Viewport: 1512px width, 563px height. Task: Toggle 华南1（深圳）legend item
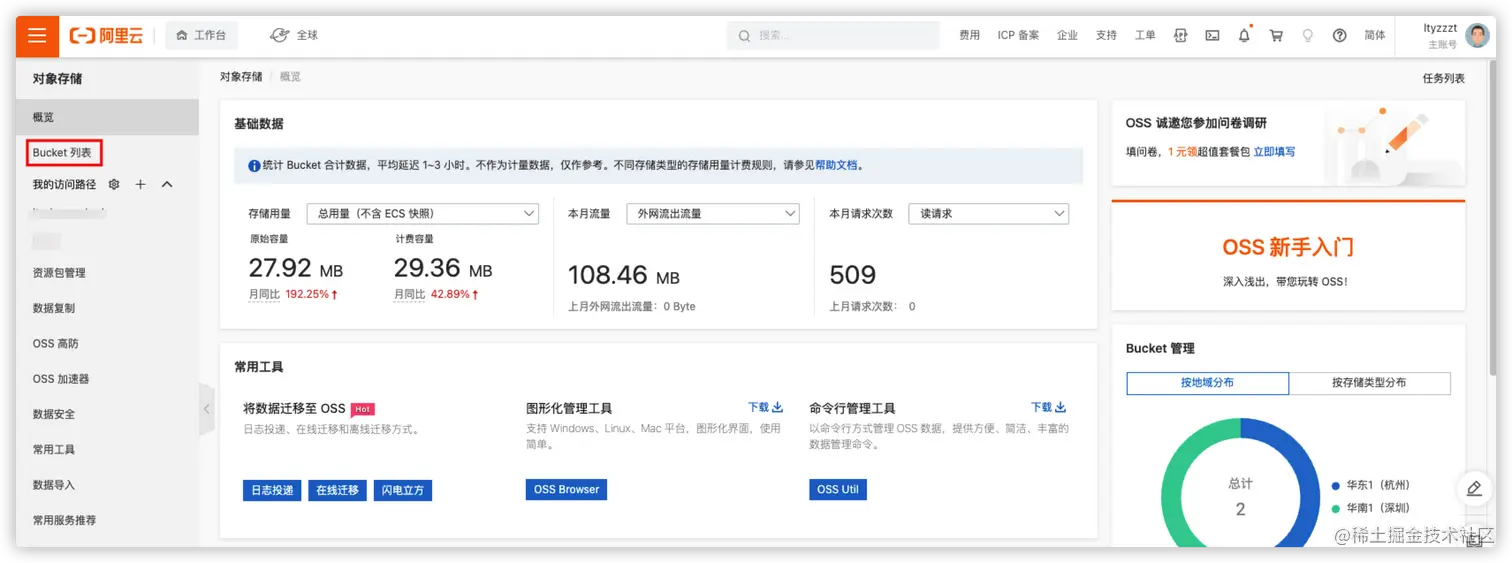1370,508
